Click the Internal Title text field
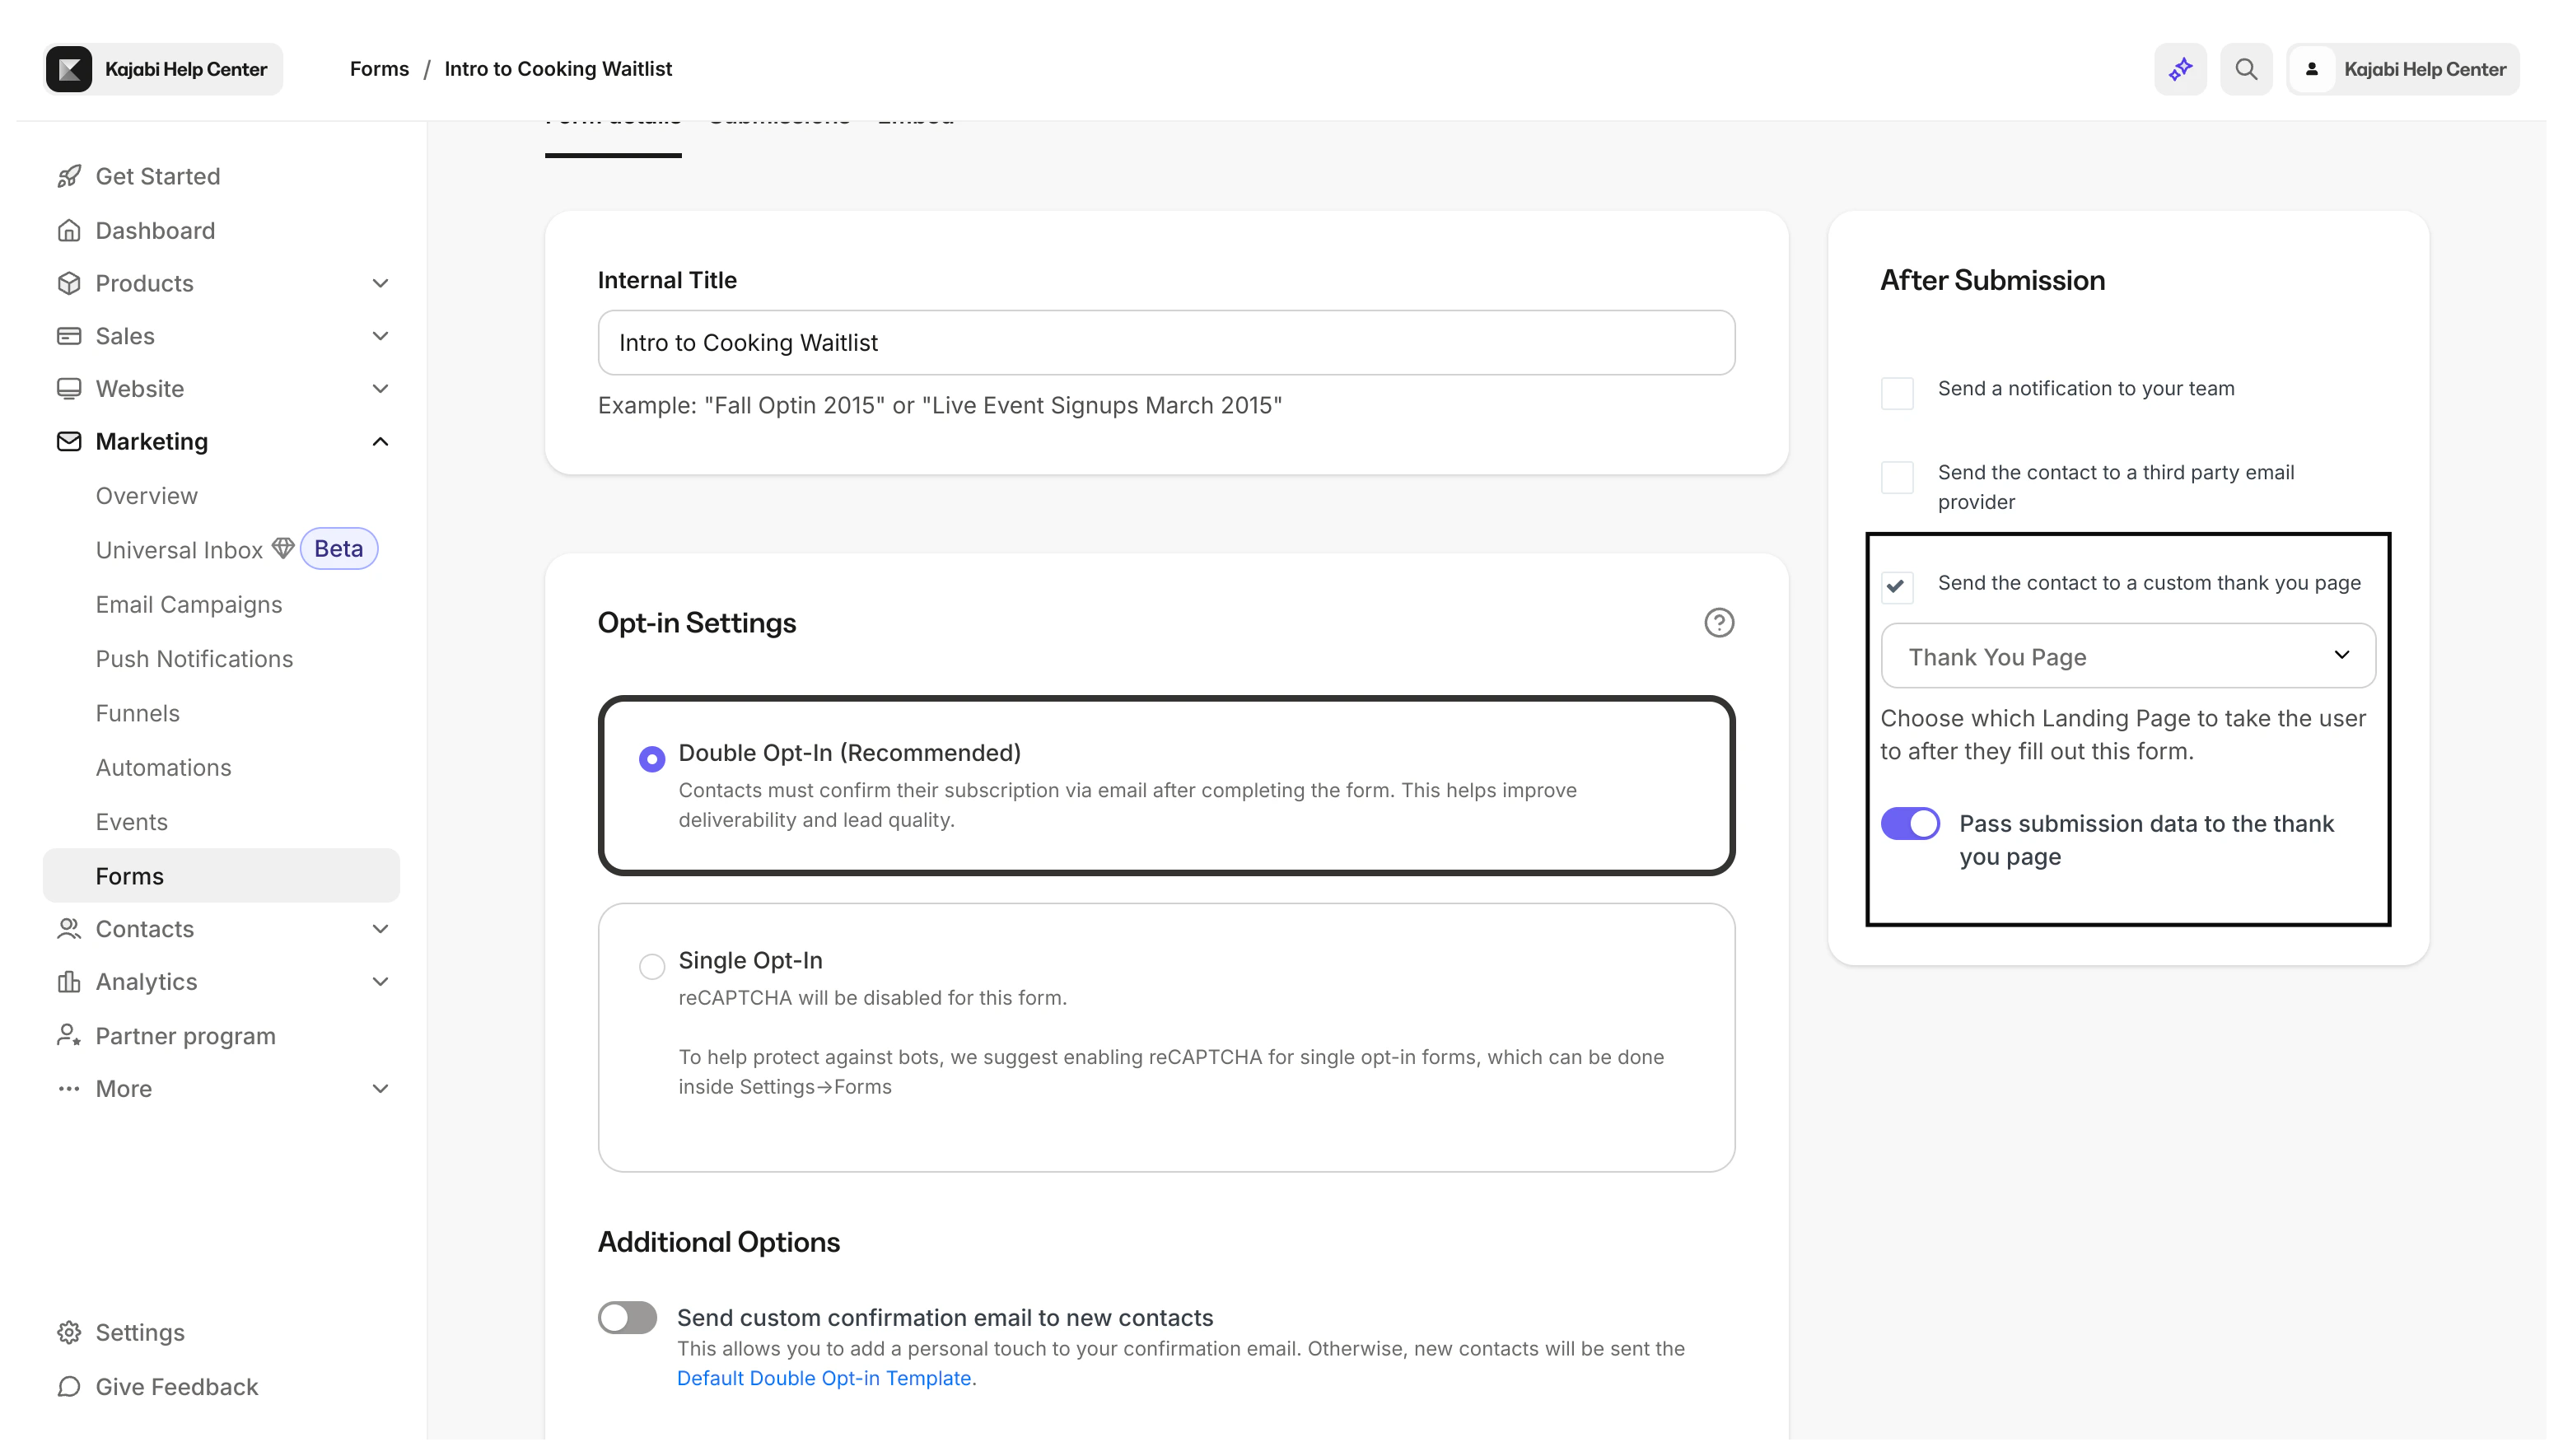Viewport: 2563px width, 1456px height. click(x=1166, y=343)
